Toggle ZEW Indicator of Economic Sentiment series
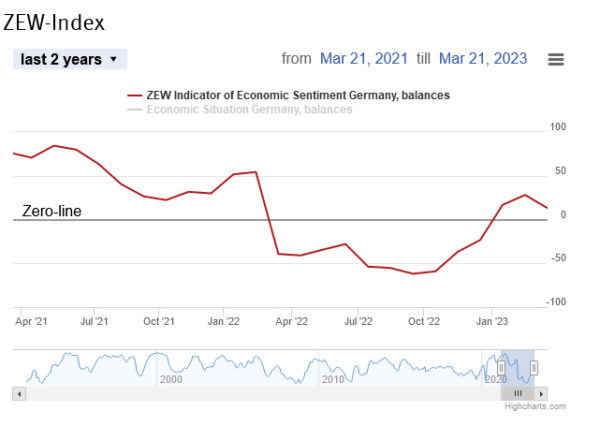The height and width of the screenshot is (441, 600). (x=298, y=95)
